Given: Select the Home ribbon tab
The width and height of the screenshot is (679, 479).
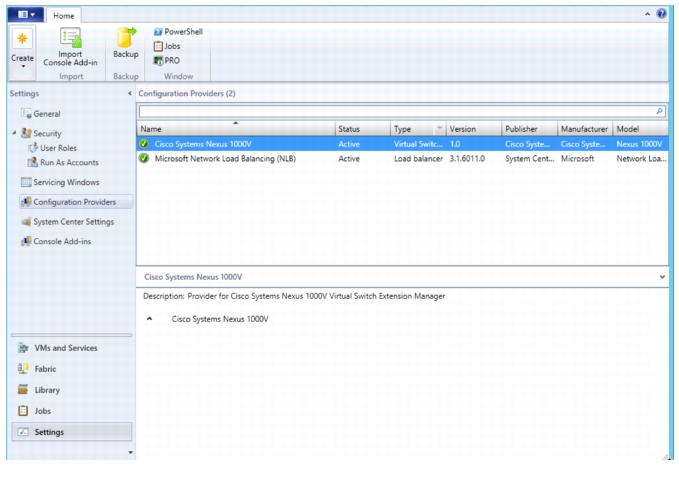Looking at the screenshot, I should pos(64,16).
